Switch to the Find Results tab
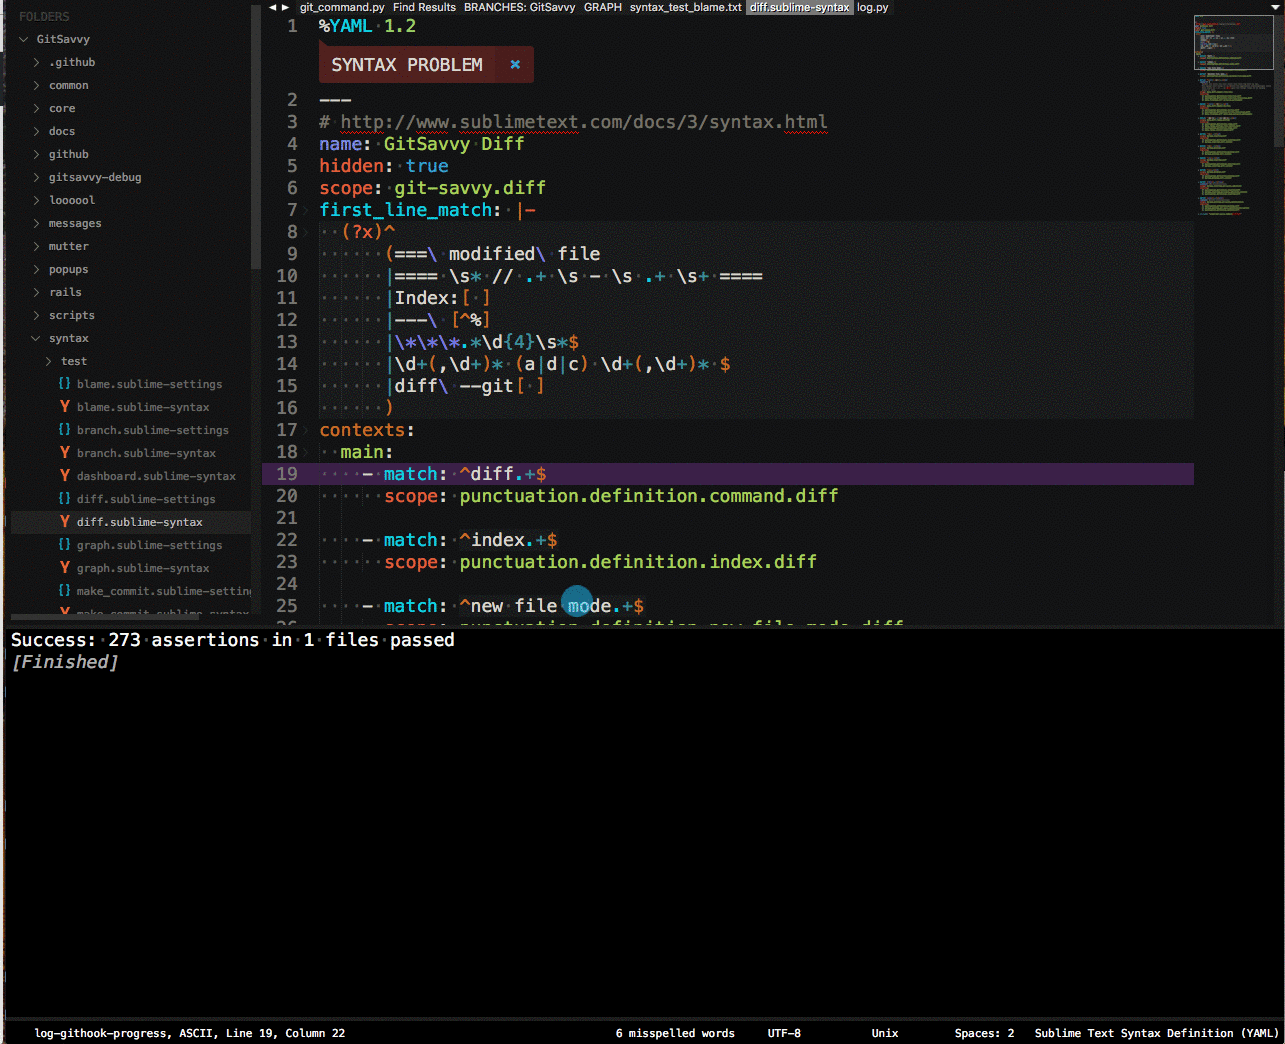This screenshot has width=1285, height=1044. coord(424,7)
